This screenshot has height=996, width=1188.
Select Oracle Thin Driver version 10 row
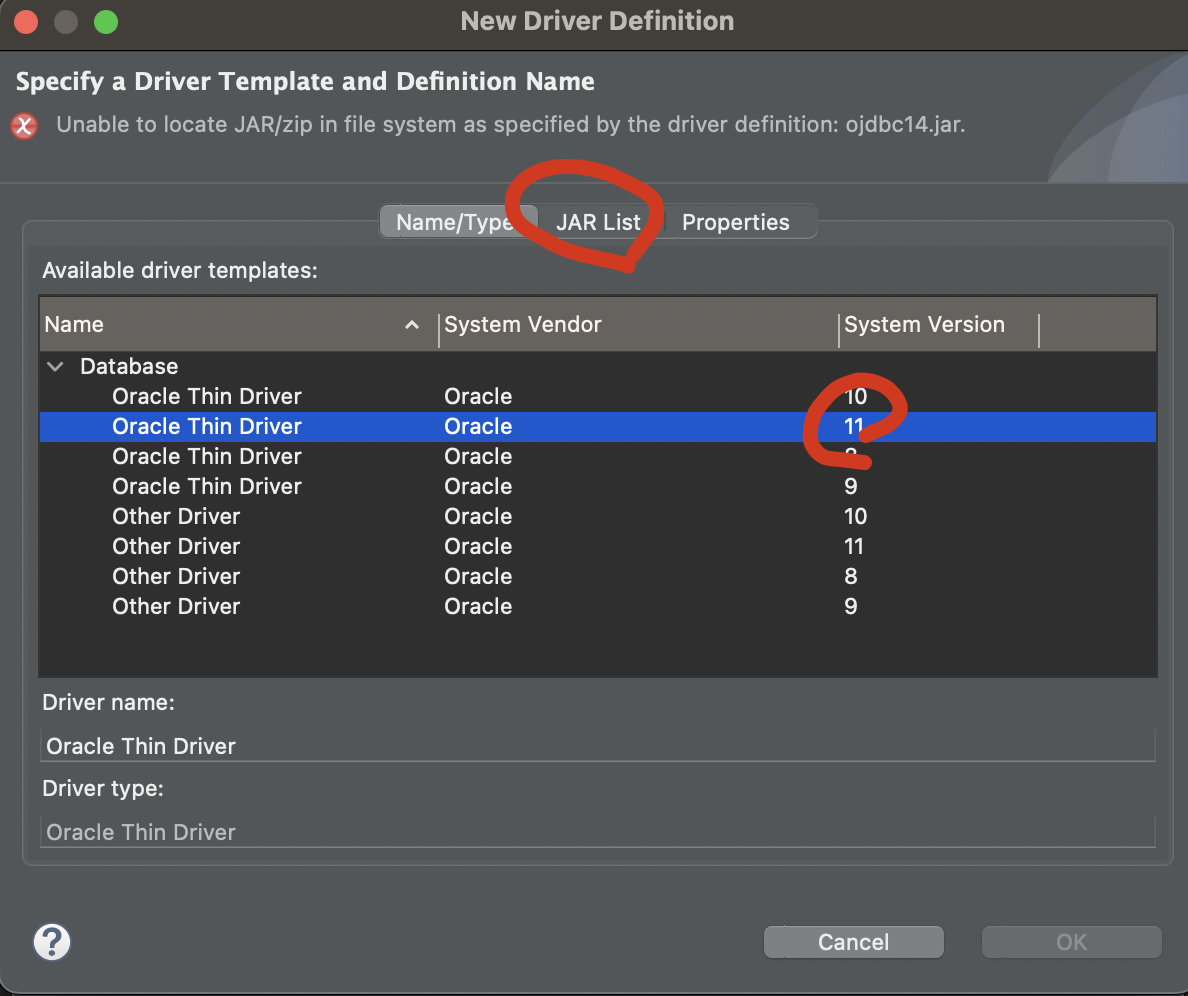point(598,396)
